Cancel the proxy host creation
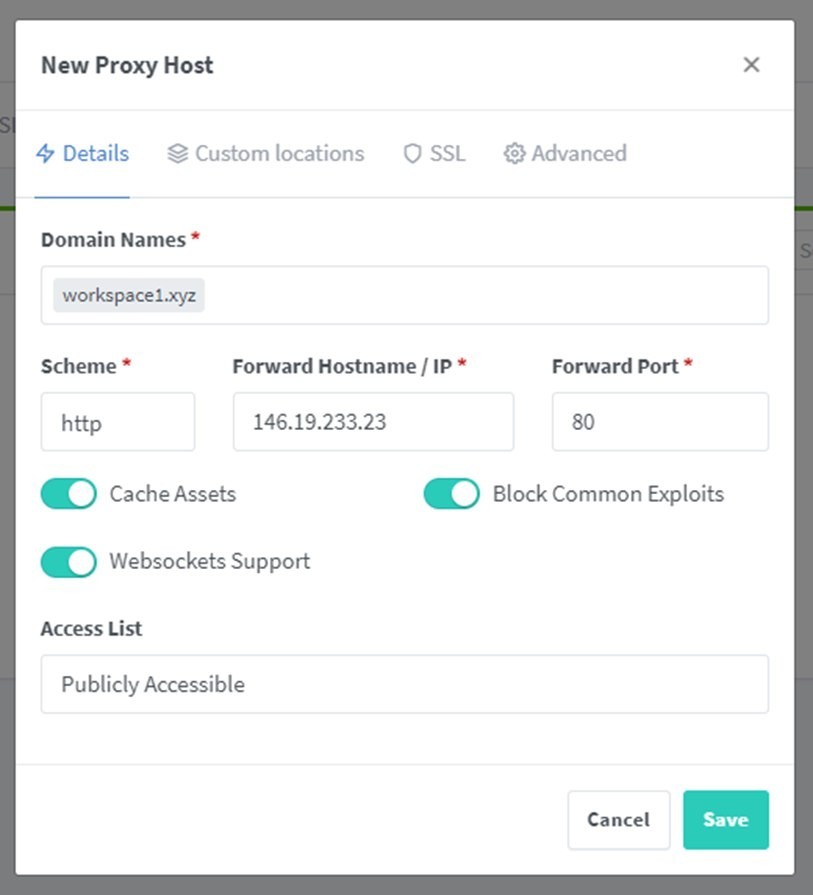The image size is (813, 895). click(x=619, y=820)
